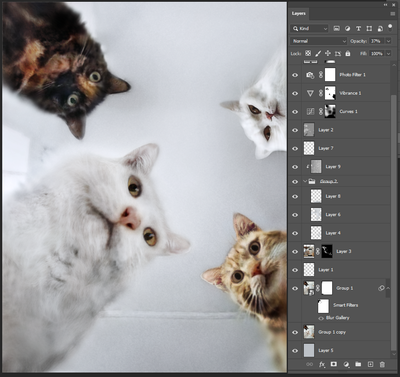Lock transparent pixels icon

pyautogui.click(x=308, y=53)
